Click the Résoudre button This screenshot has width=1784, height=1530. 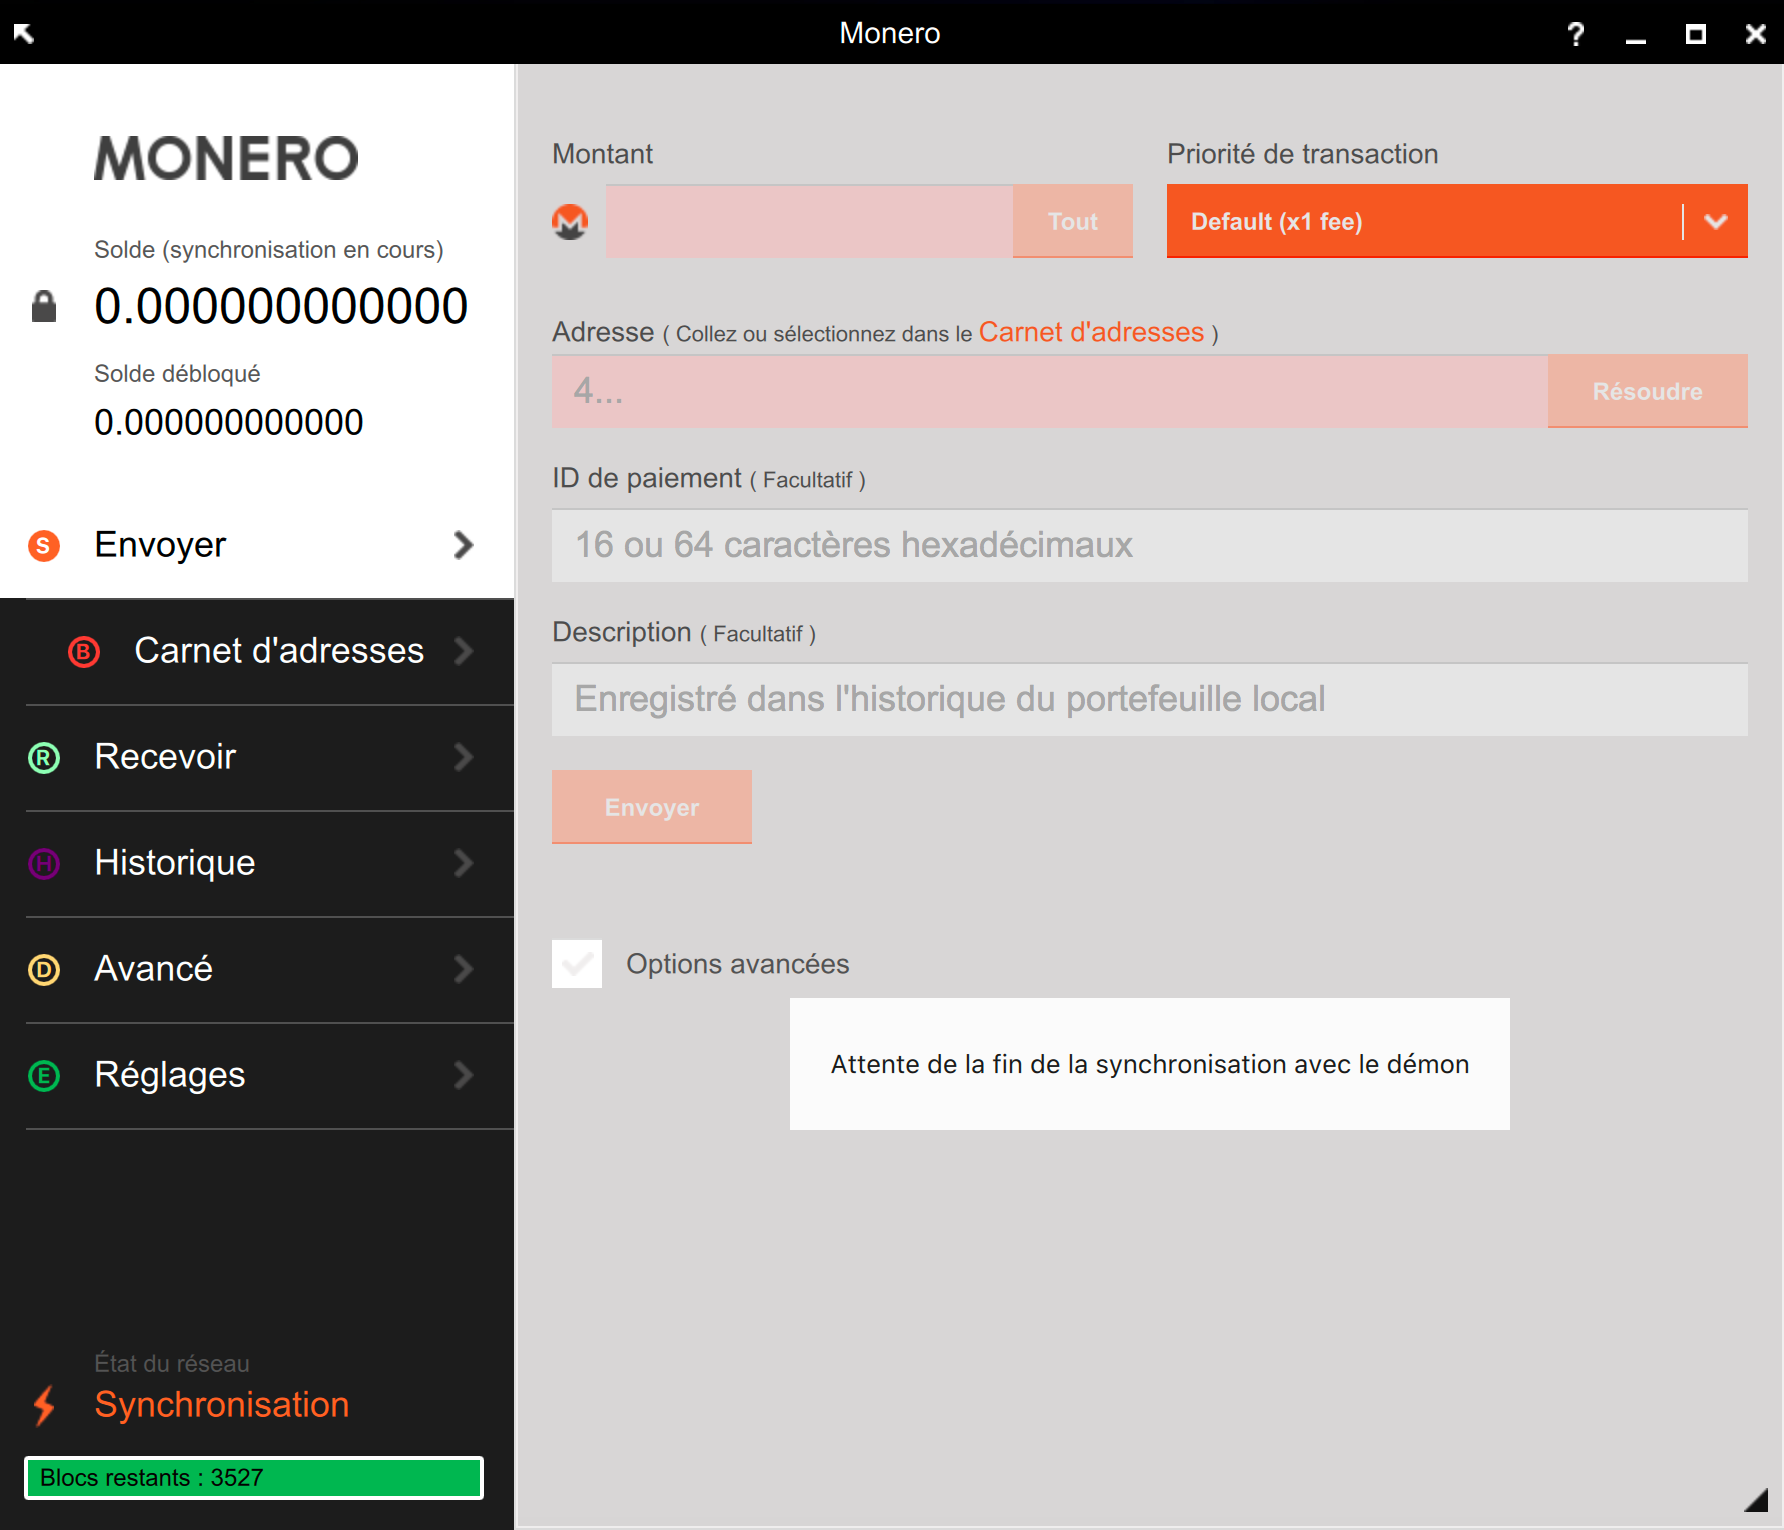click(1648, 391)
